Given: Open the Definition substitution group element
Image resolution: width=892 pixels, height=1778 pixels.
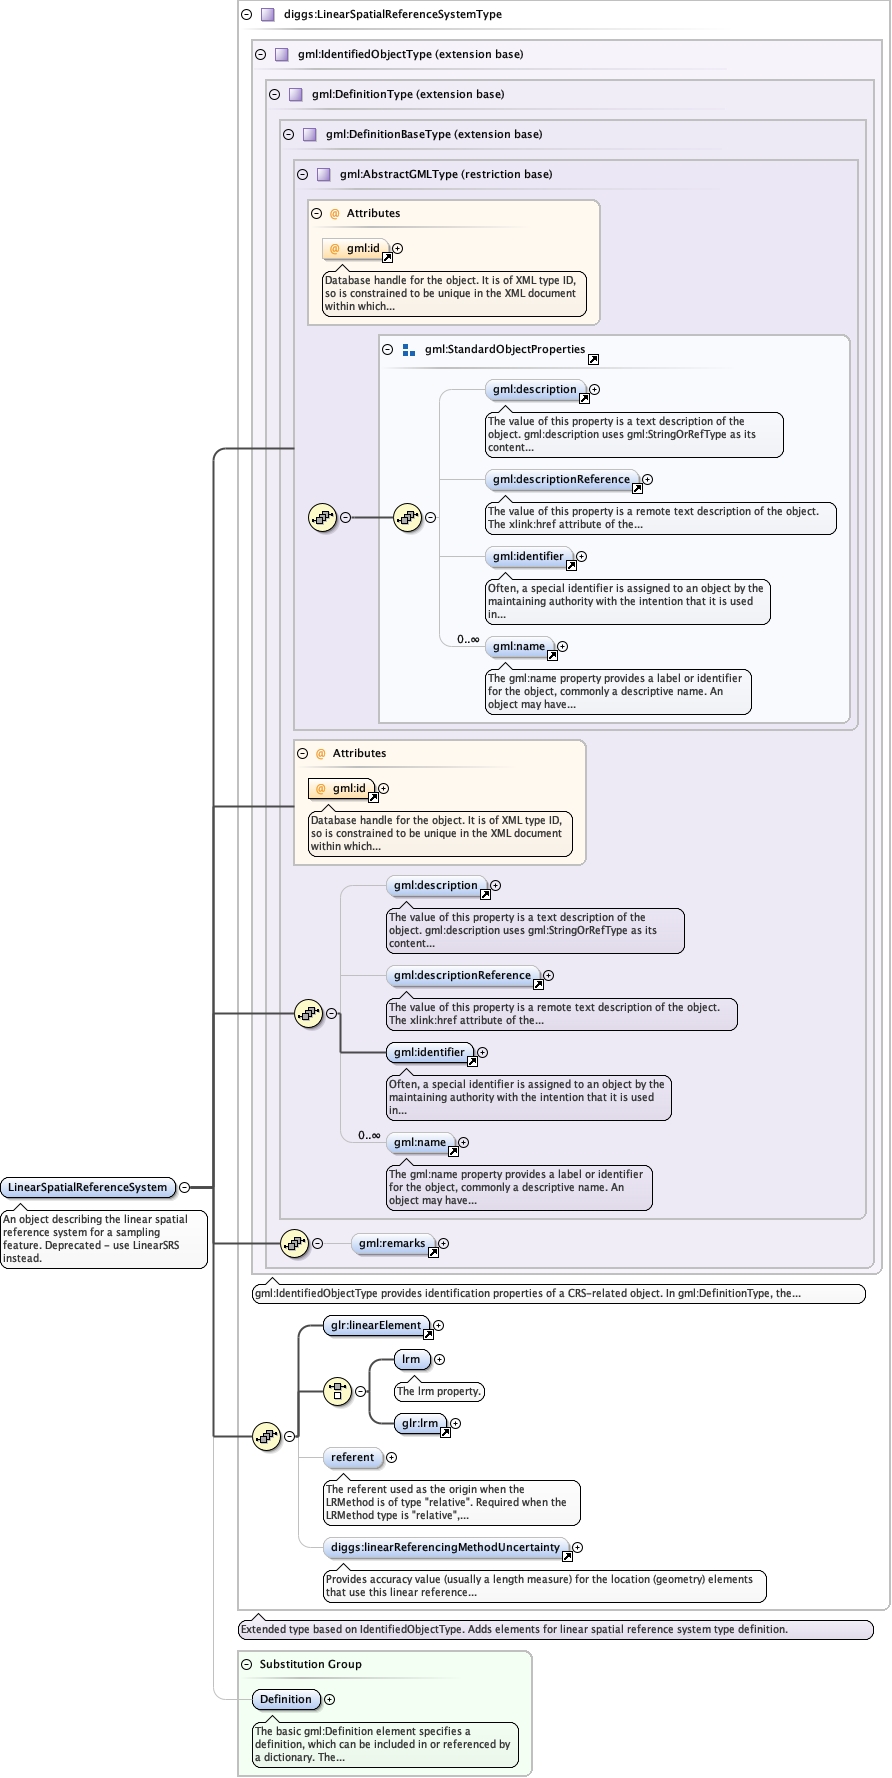Looking at the screenshot, I should coord(285,1699).
